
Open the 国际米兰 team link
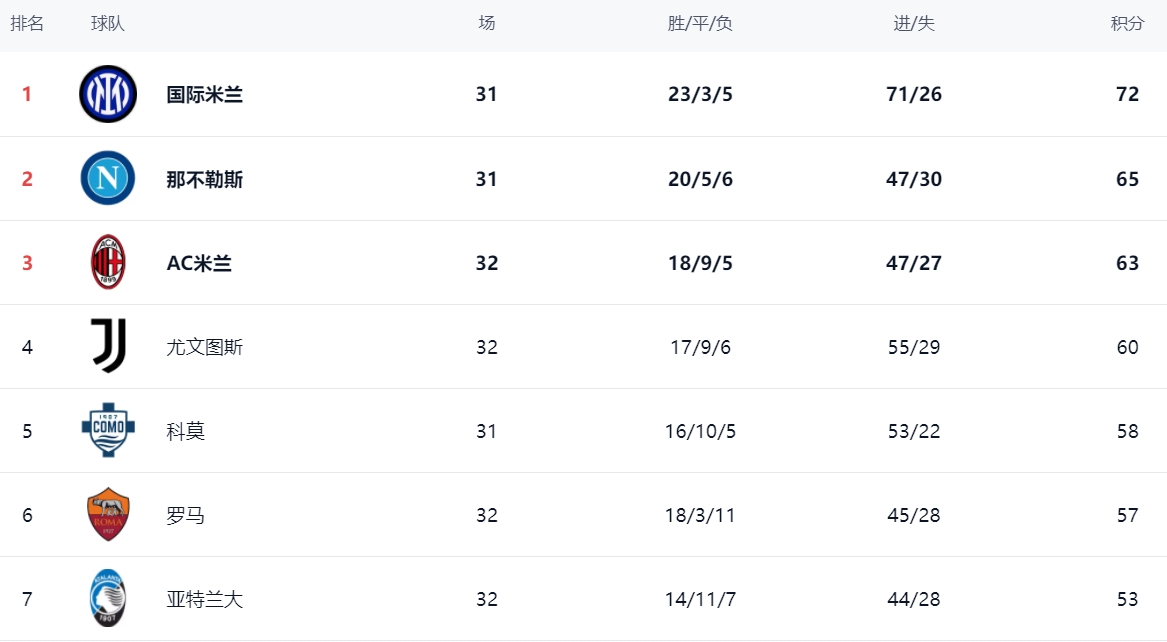click(205, 94)
